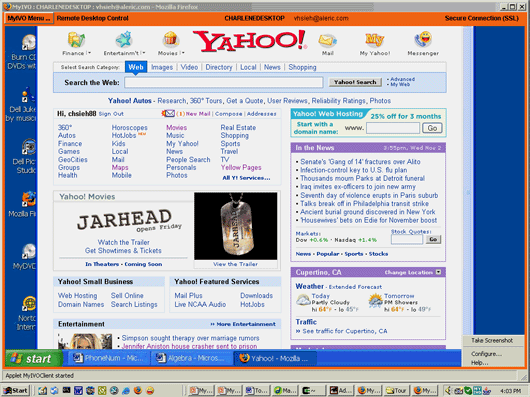530x397 pixels.
Task: Switch to Yahoo! - Mozilla taskbar window
Action: 274,358
